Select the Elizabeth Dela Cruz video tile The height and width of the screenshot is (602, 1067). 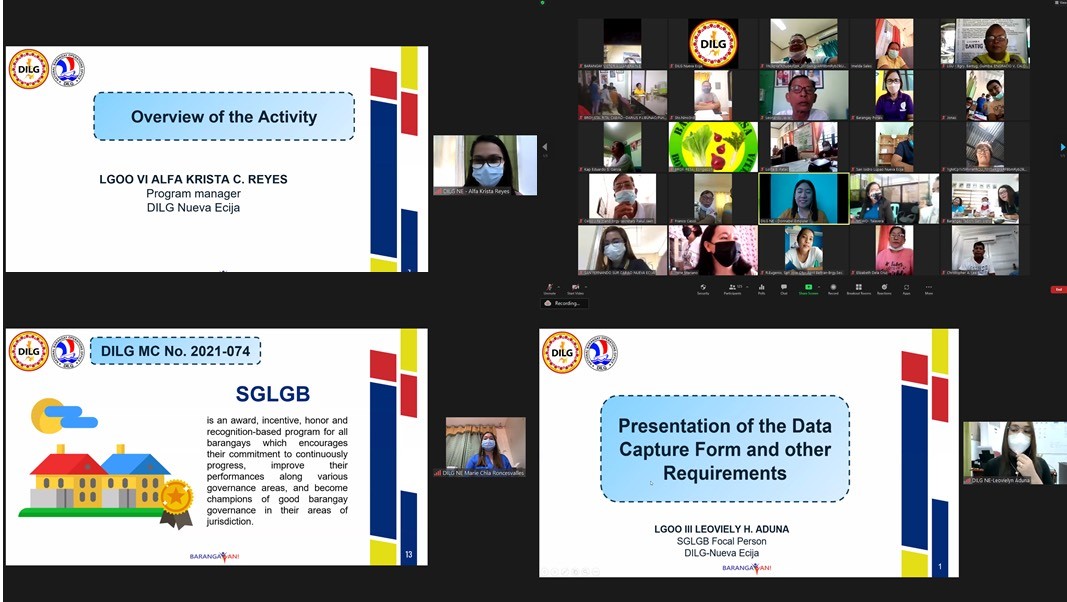coord(894,250)
